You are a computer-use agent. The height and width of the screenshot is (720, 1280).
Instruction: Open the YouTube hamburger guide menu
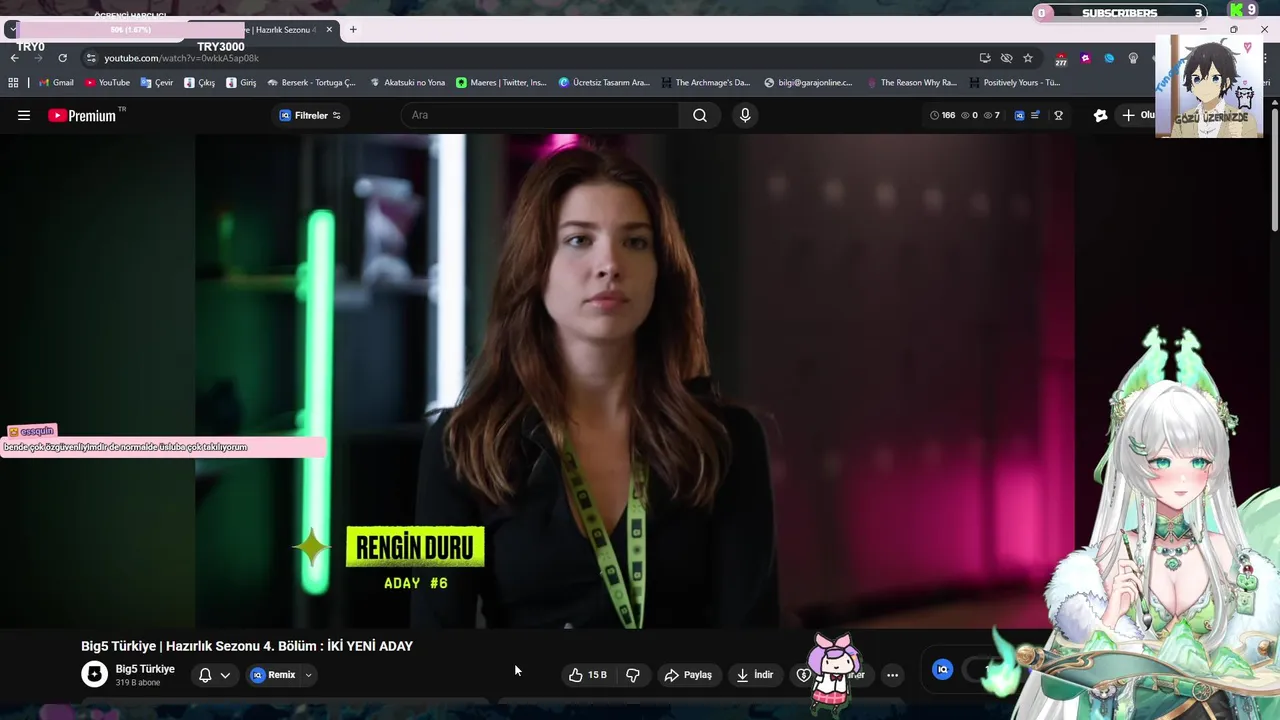point(24,115)
